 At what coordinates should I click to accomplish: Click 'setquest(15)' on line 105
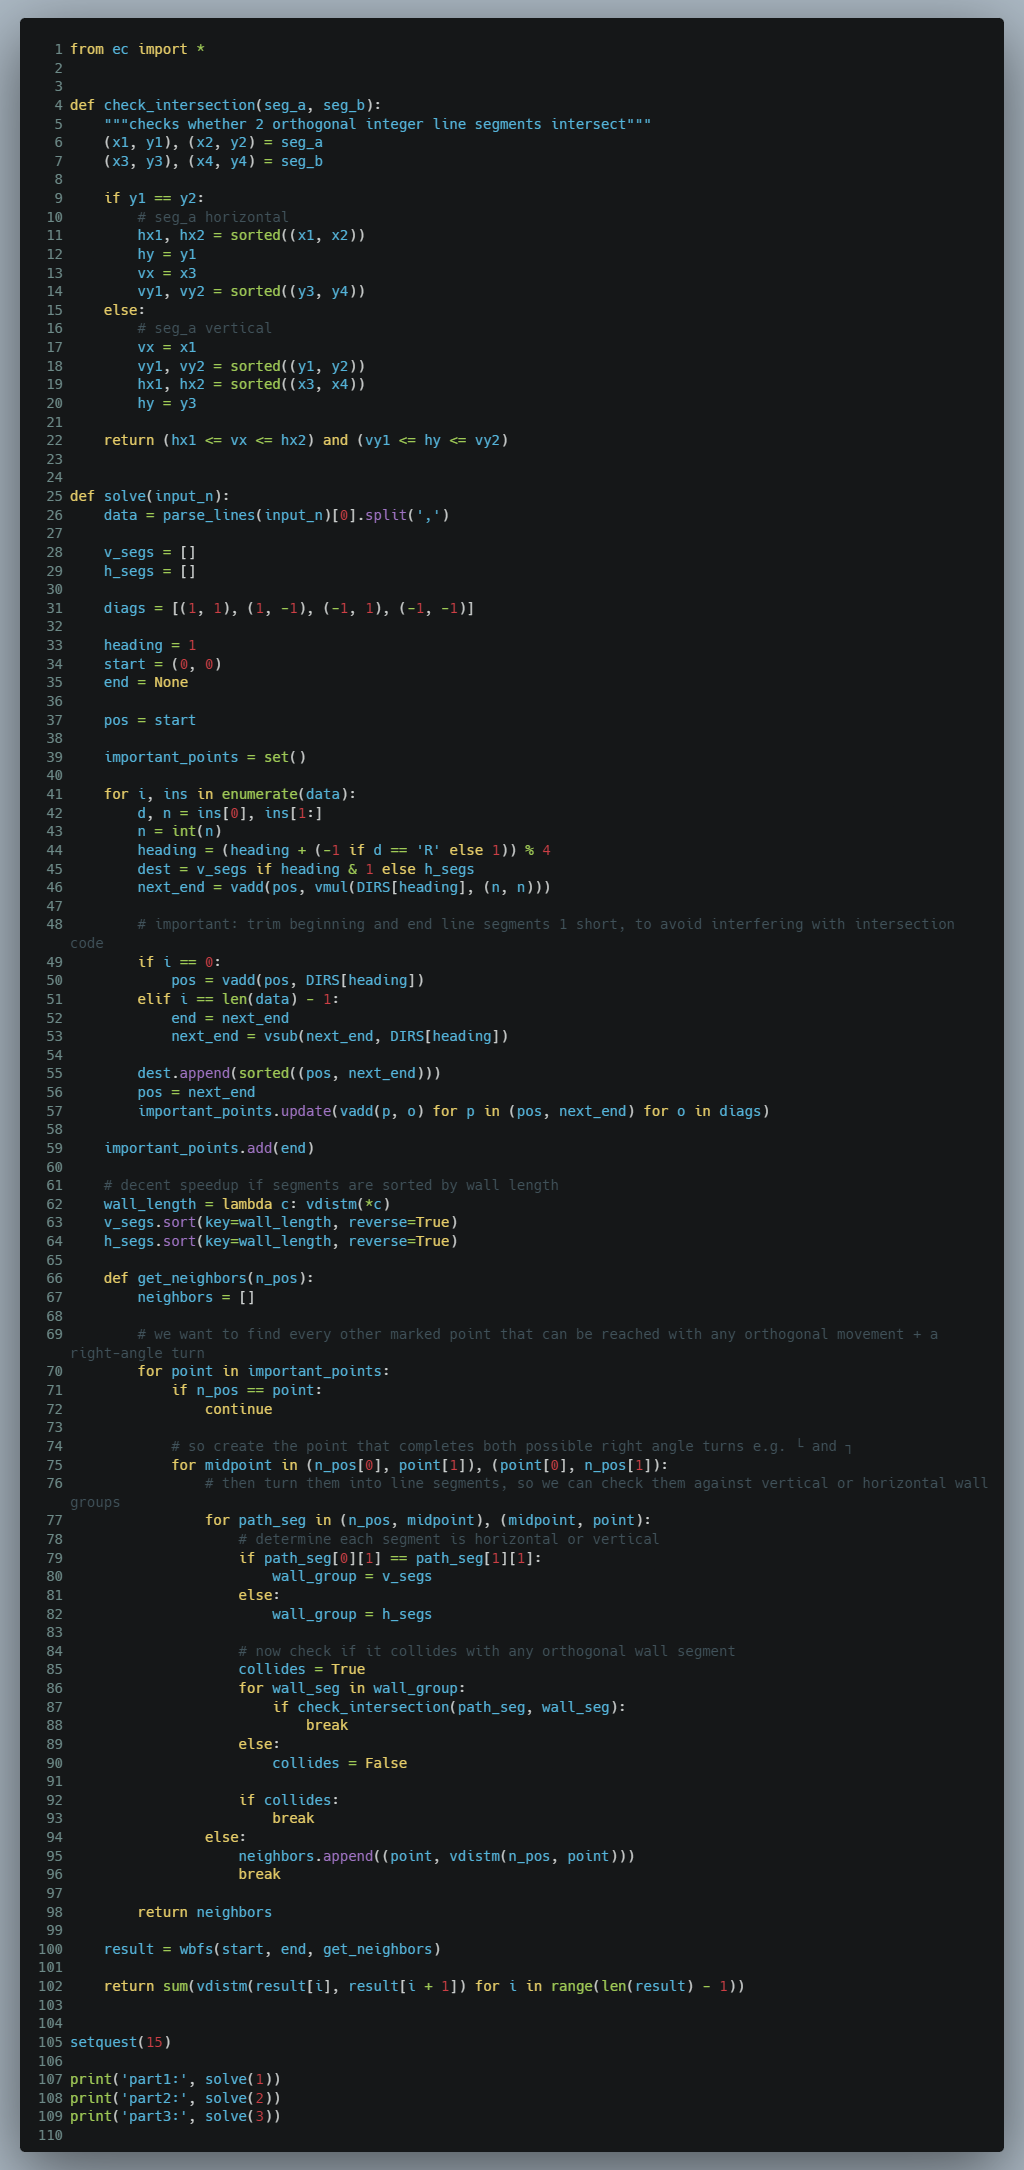pyautogui.click(x=121, y=2042)
